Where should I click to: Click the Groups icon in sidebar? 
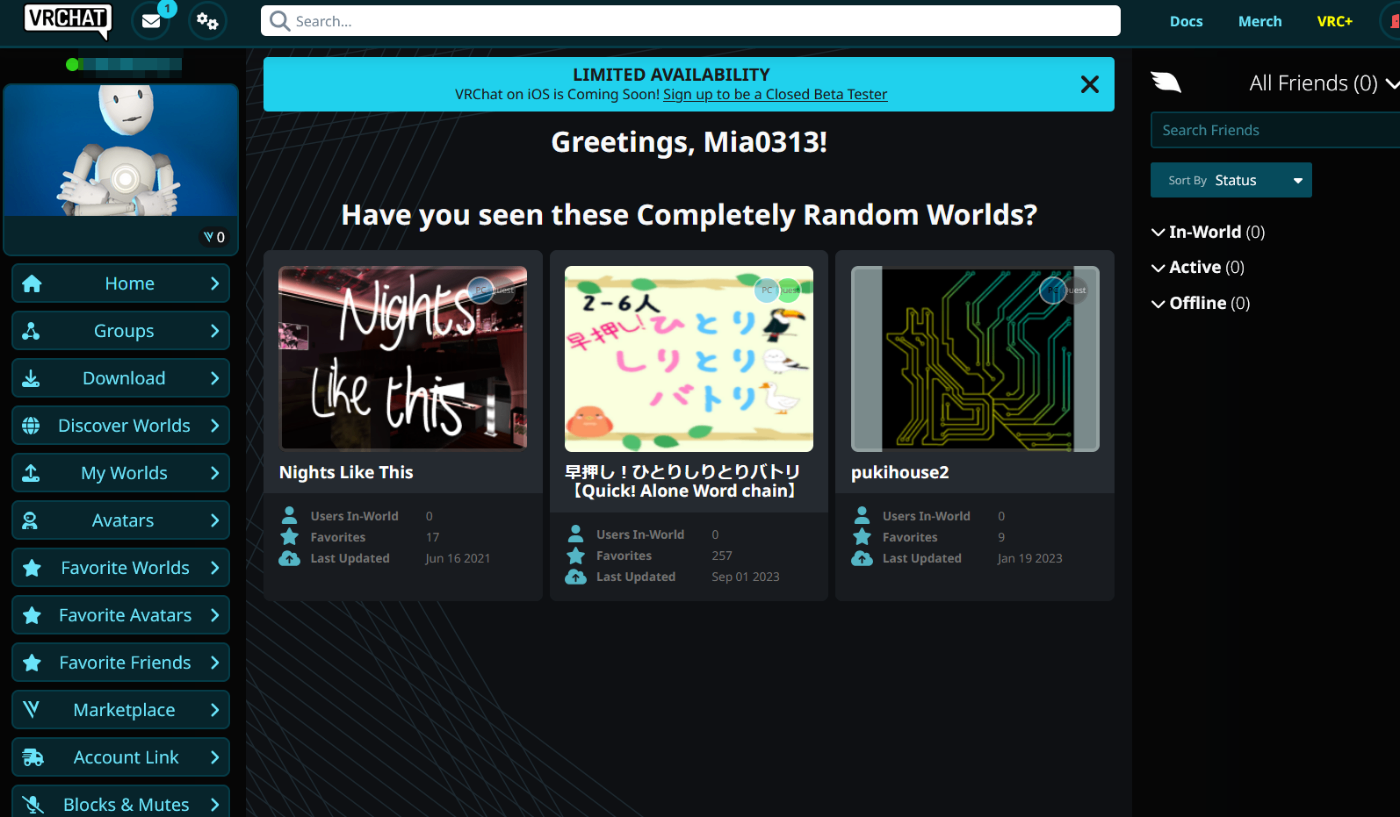click(32, 331)
